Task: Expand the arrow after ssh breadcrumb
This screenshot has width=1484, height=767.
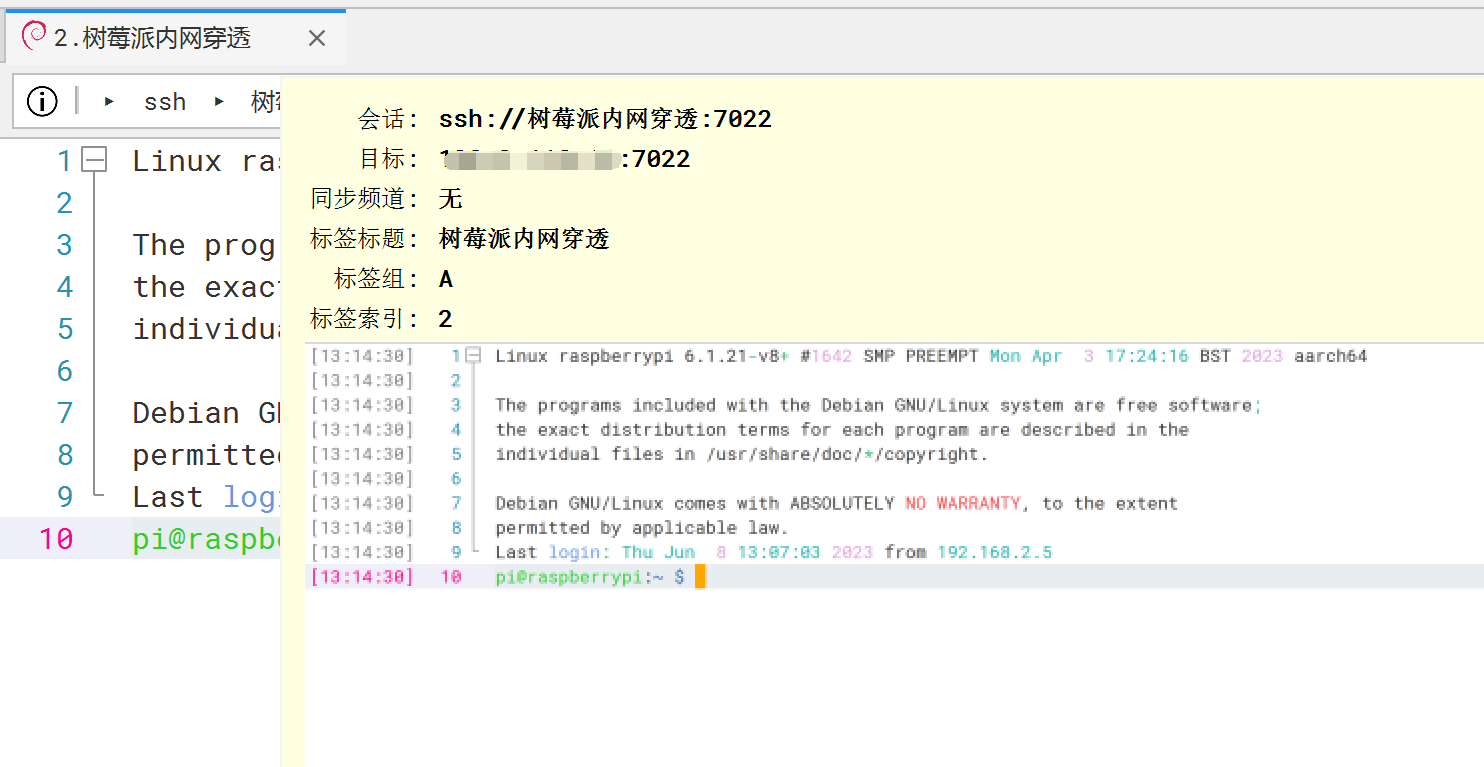Action: click(219, 101)
